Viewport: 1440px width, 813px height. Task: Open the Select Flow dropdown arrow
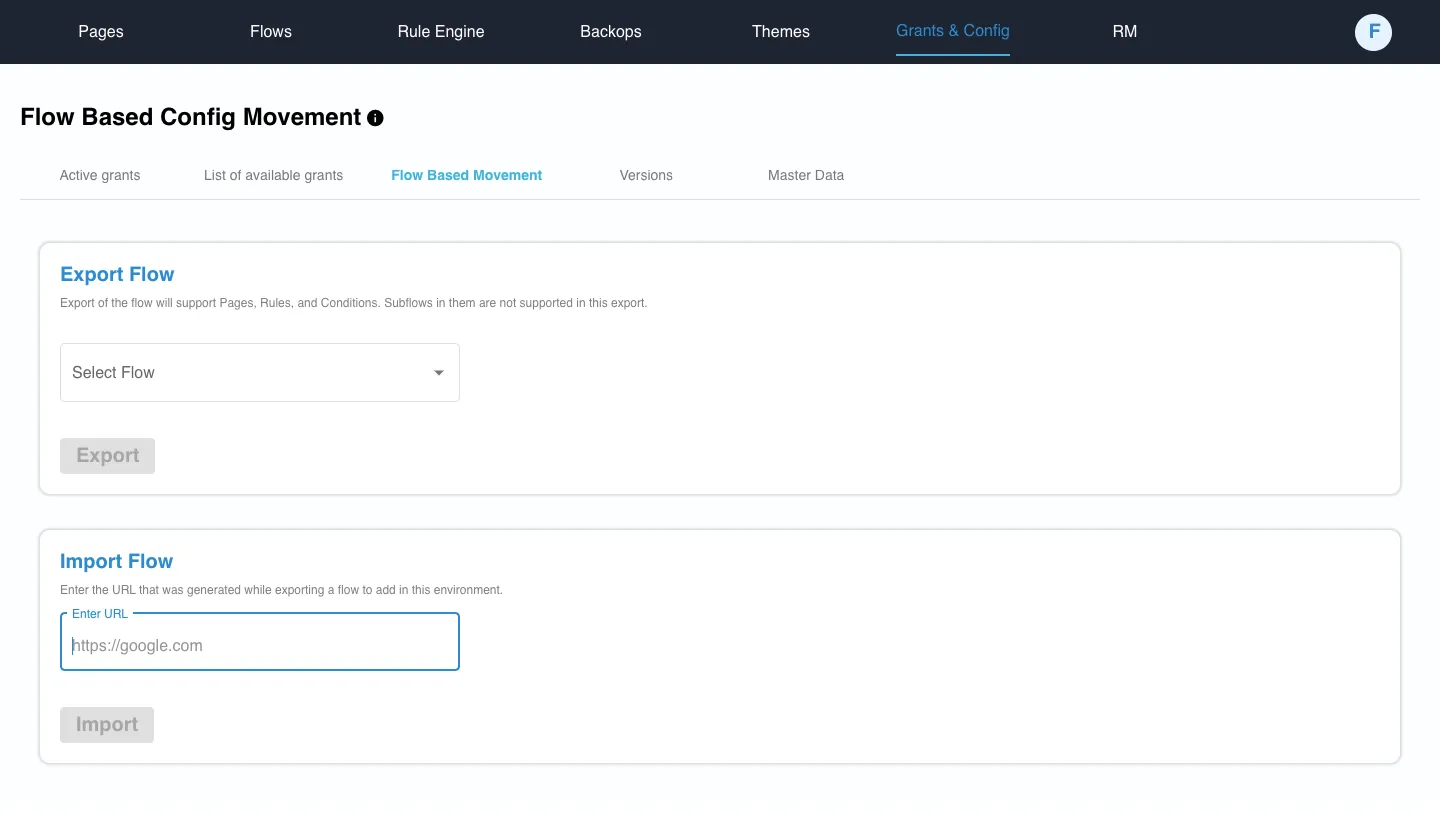click(x=438, y=373)
